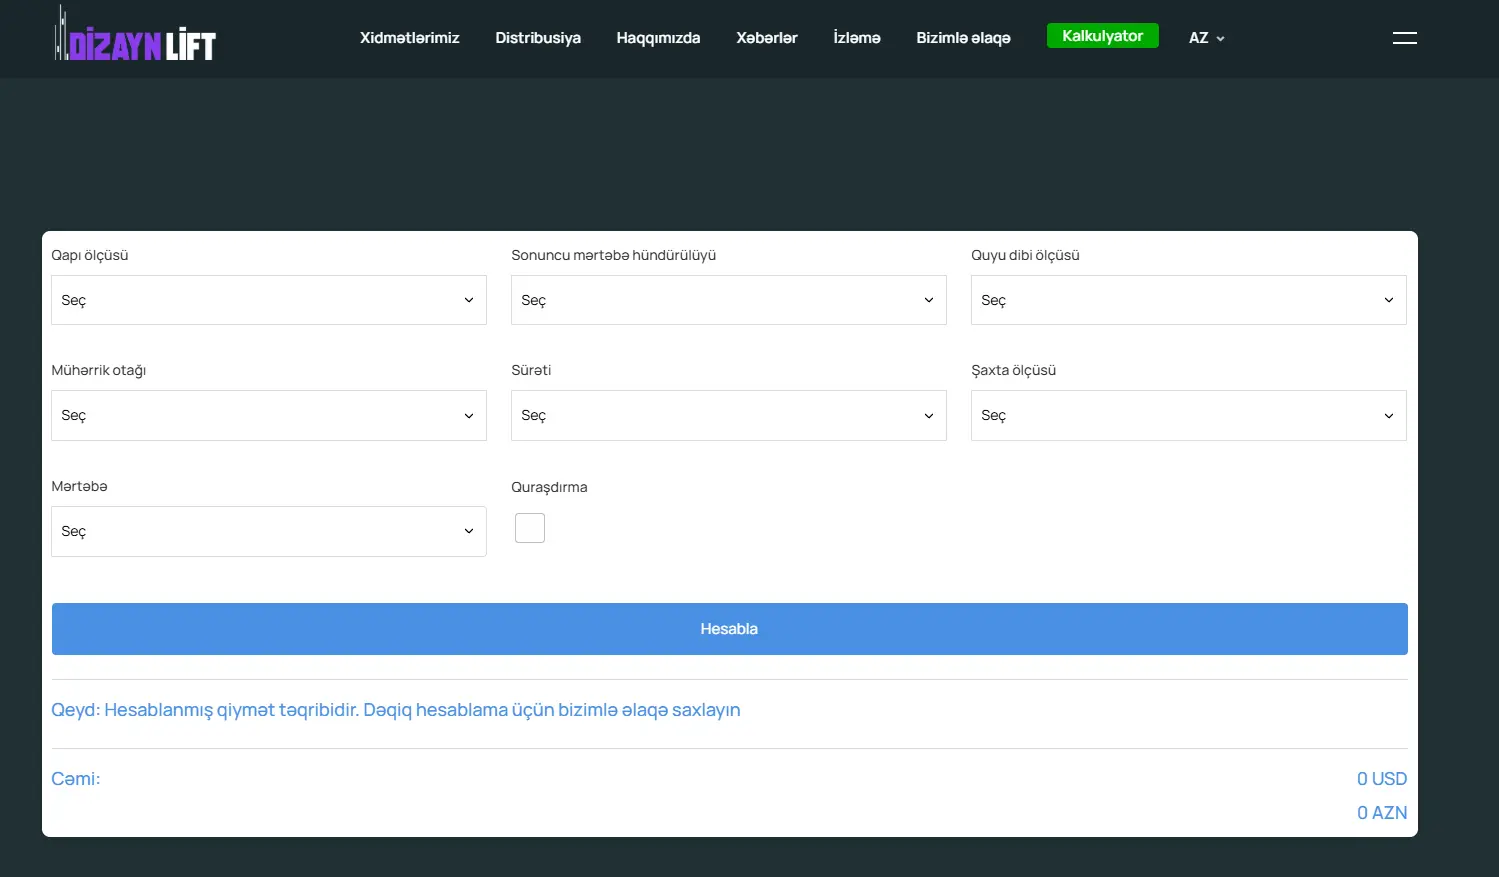Open Haqqımızda navigation link
The image size is (1499, 877).
[658, 38]
